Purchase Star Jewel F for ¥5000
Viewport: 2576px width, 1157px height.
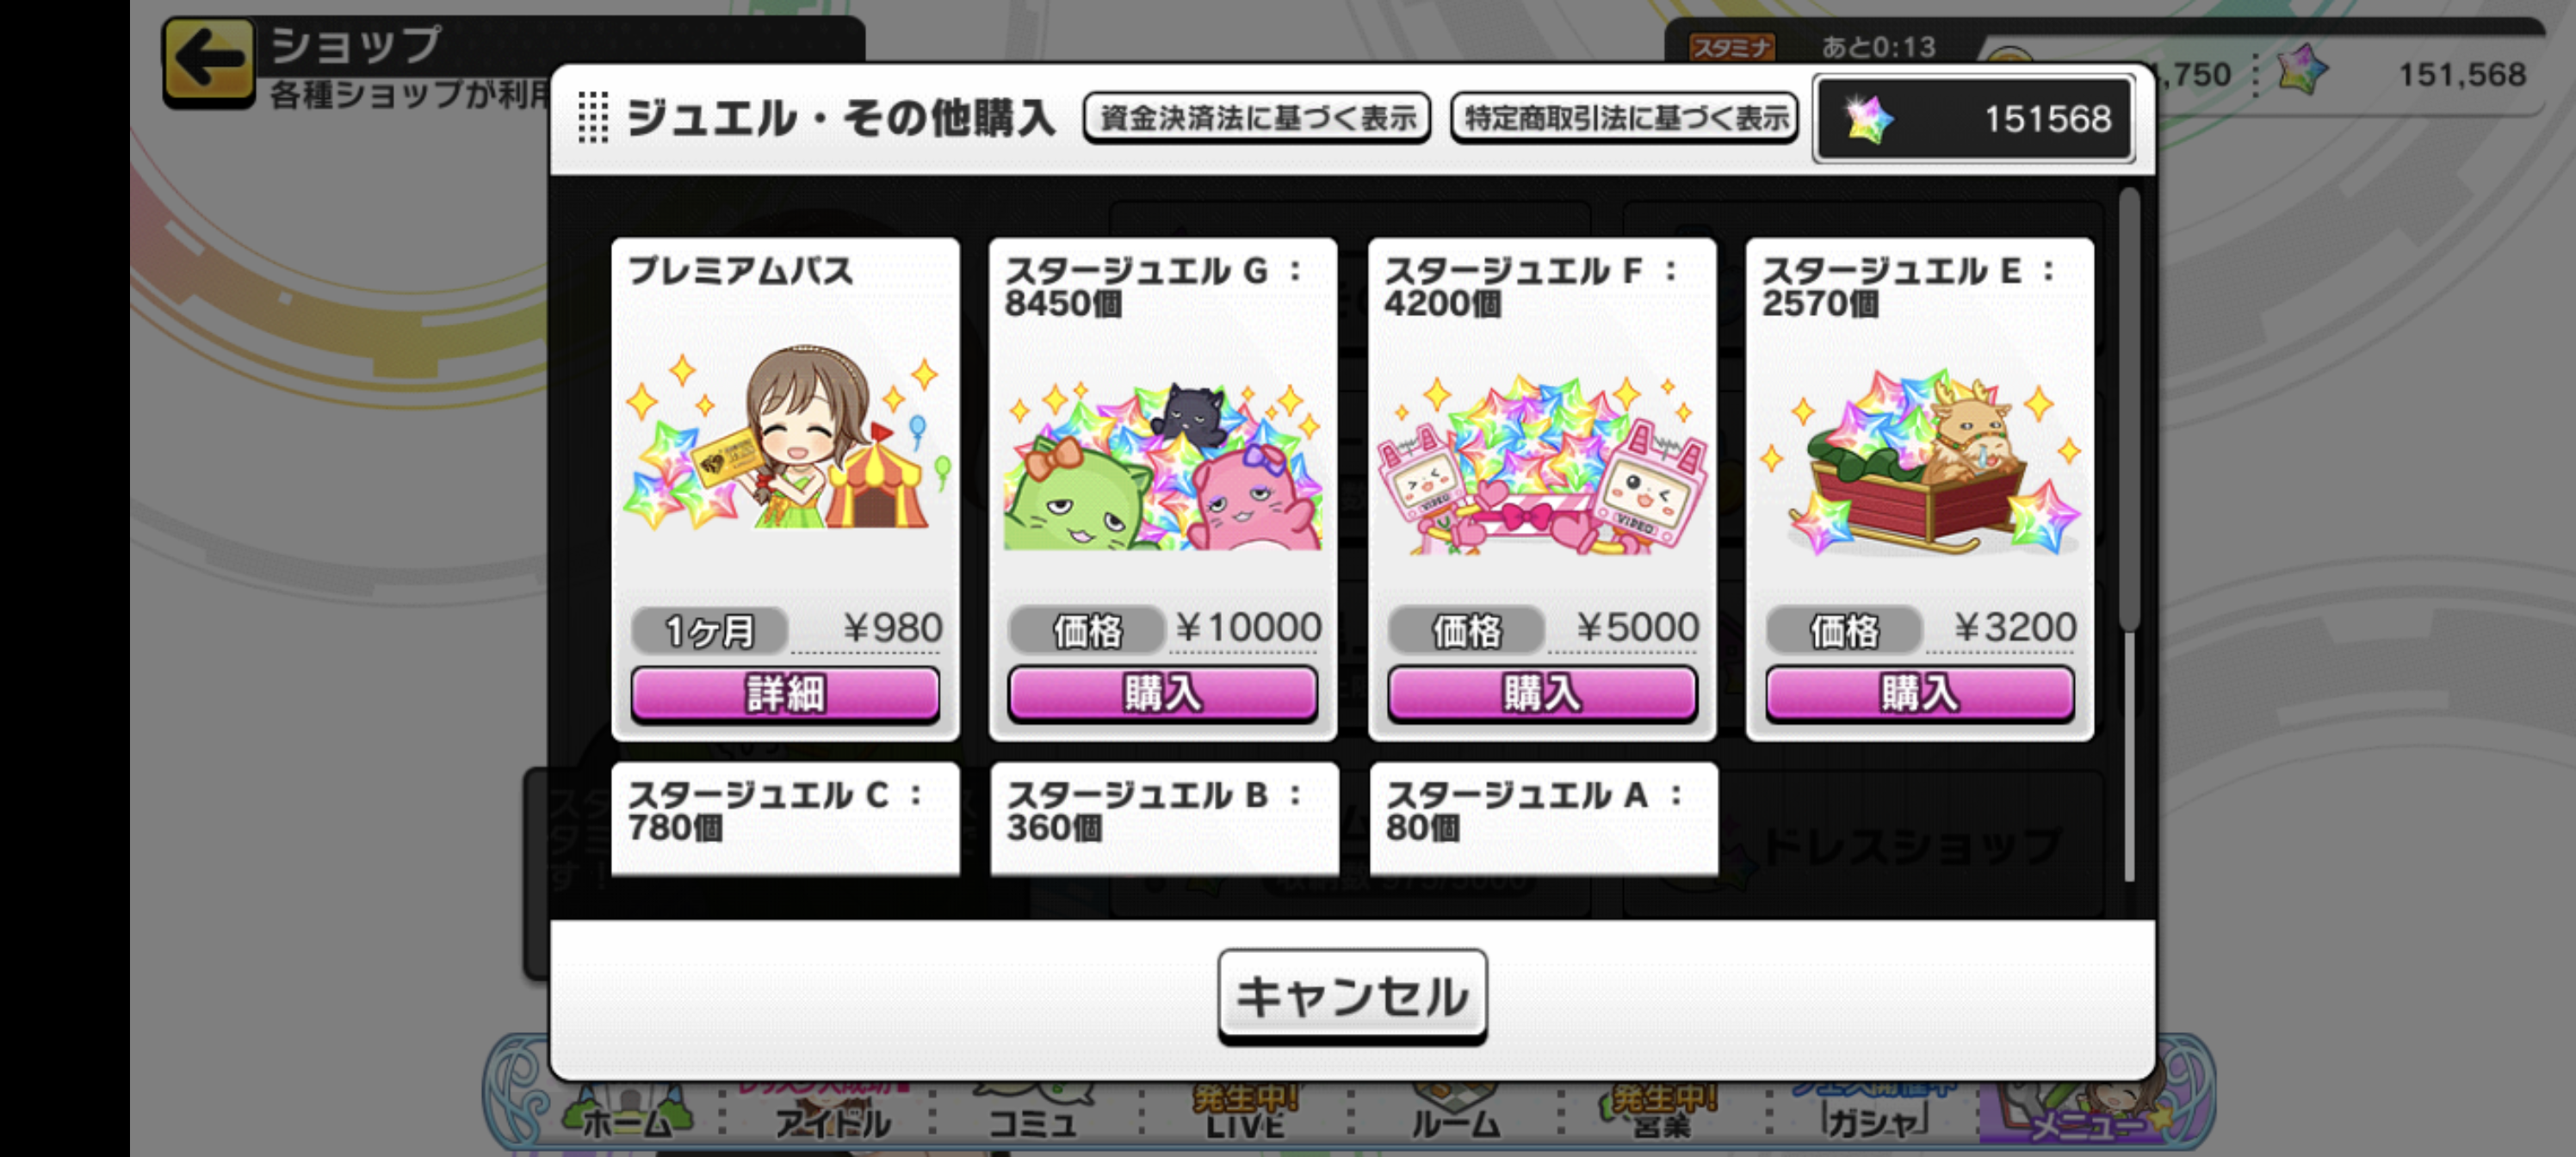pyautogui.click(x=1541, y=693)
